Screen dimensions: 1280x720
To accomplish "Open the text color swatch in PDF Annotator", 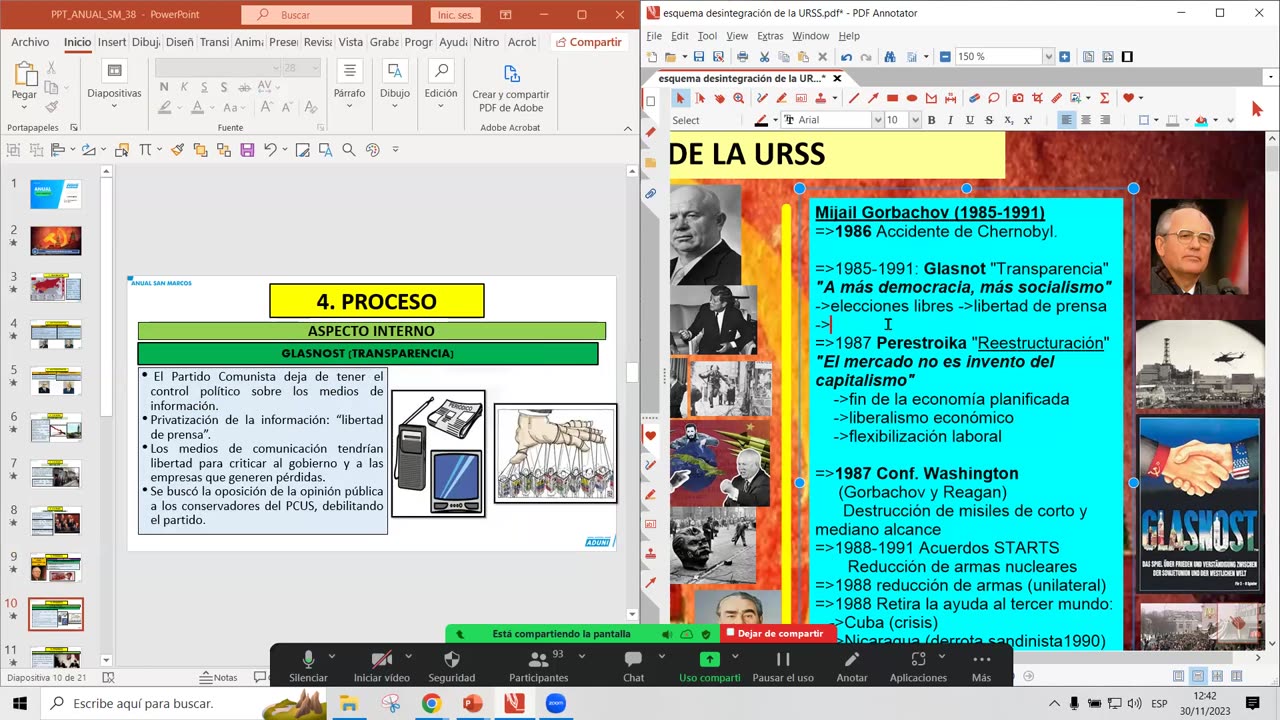I will coord(760,120).
